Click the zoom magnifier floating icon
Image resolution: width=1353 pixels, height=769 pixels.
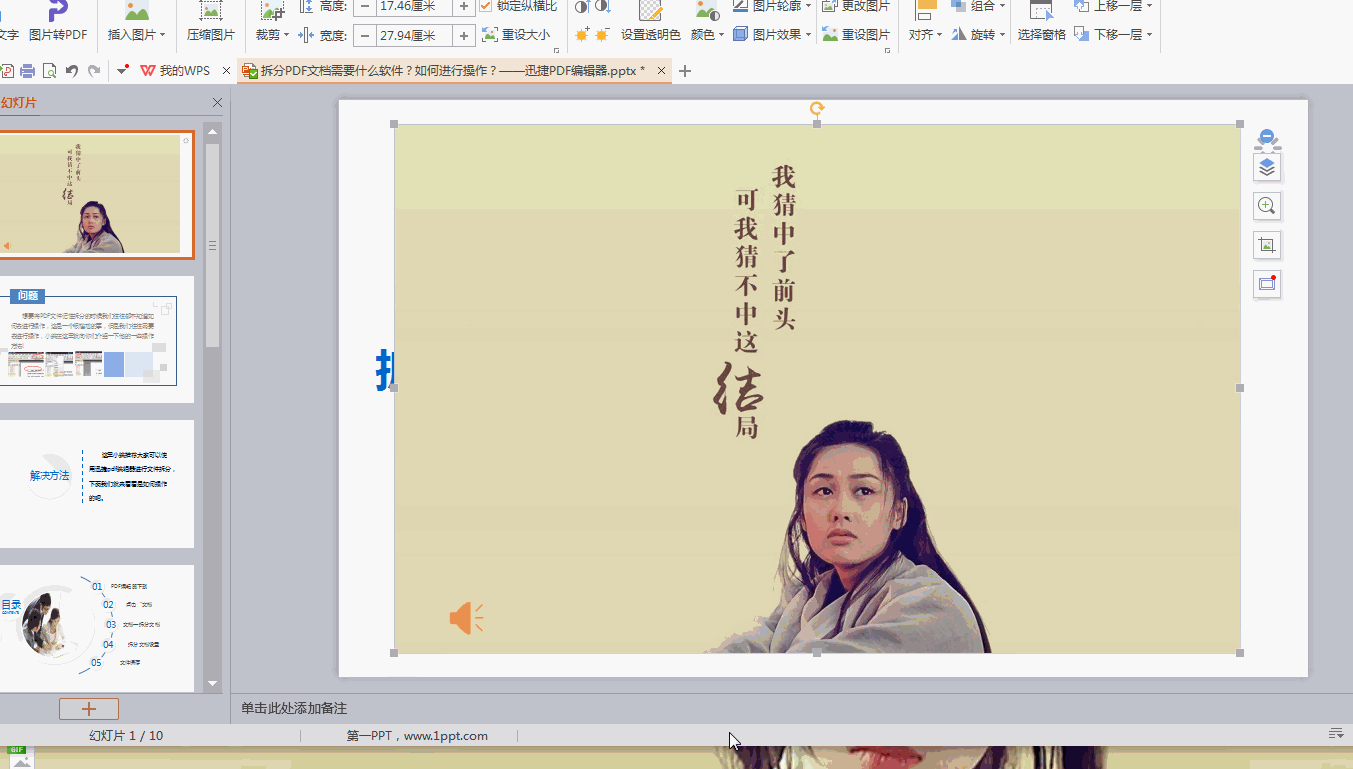[x=1267, y=206]
